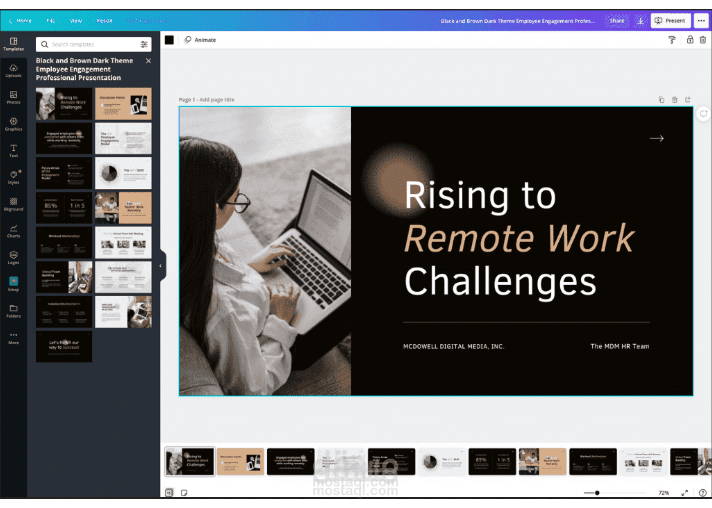Toggle the page grid view icon

pos(169,493)
